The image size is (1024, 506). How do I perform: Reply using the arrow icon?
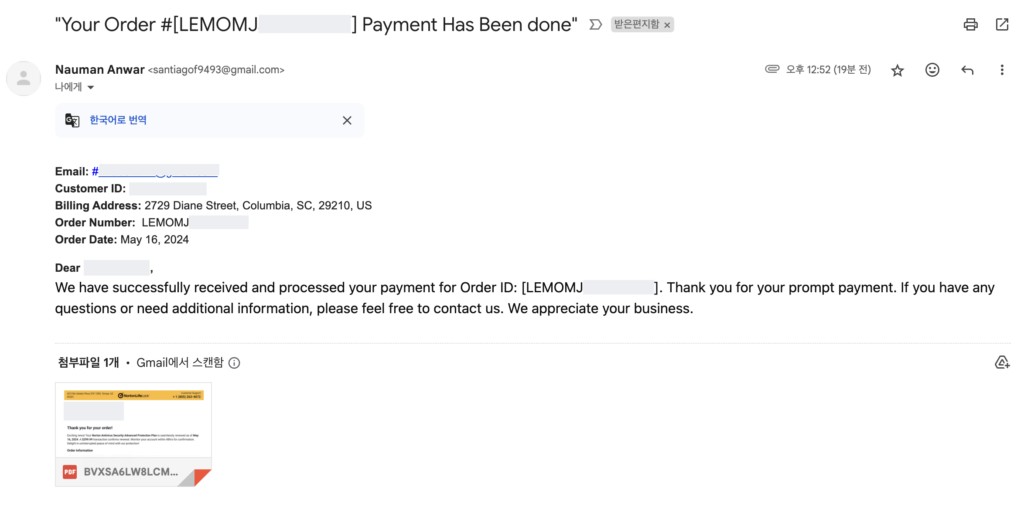click(967, 71)
